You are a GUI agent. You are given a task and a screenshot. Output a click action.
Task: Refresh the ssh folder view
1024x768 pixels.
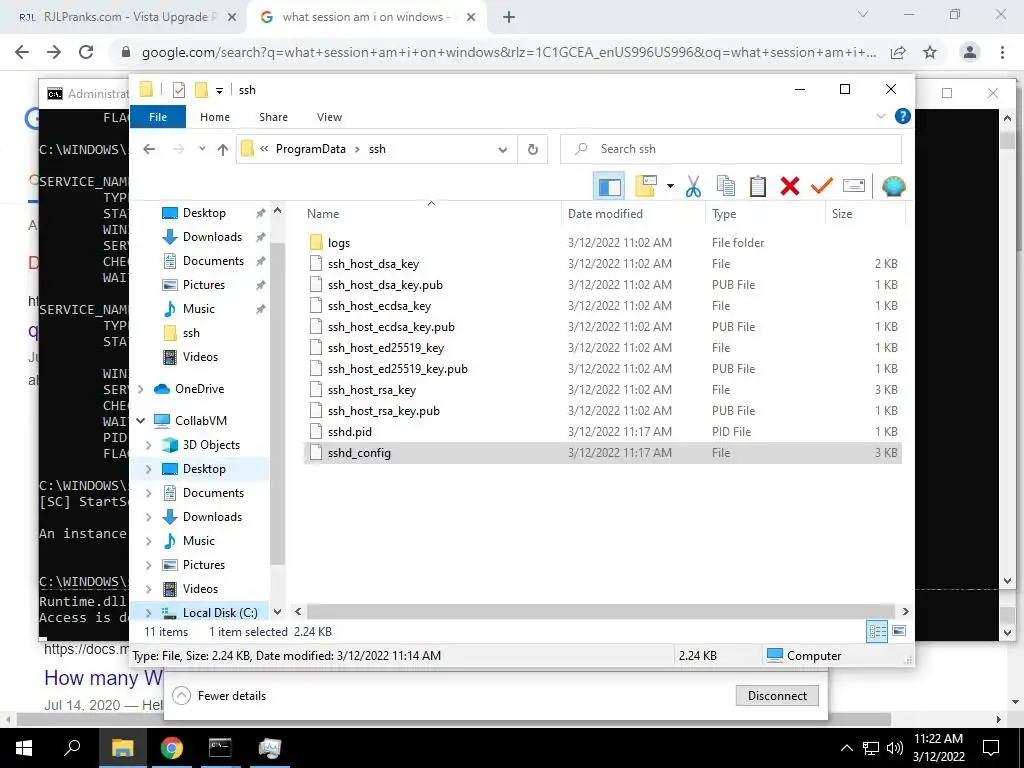[x=533, y=150]
